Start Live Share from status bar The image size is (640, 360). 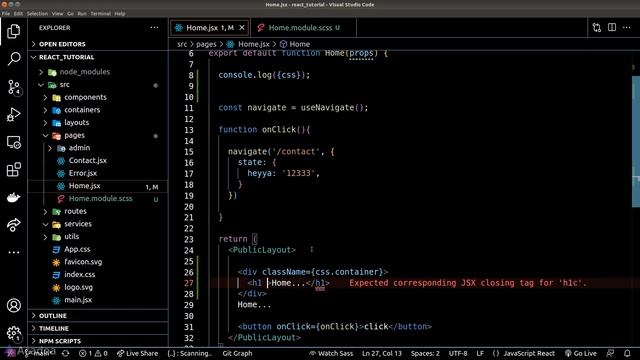(x=137, y=353)
